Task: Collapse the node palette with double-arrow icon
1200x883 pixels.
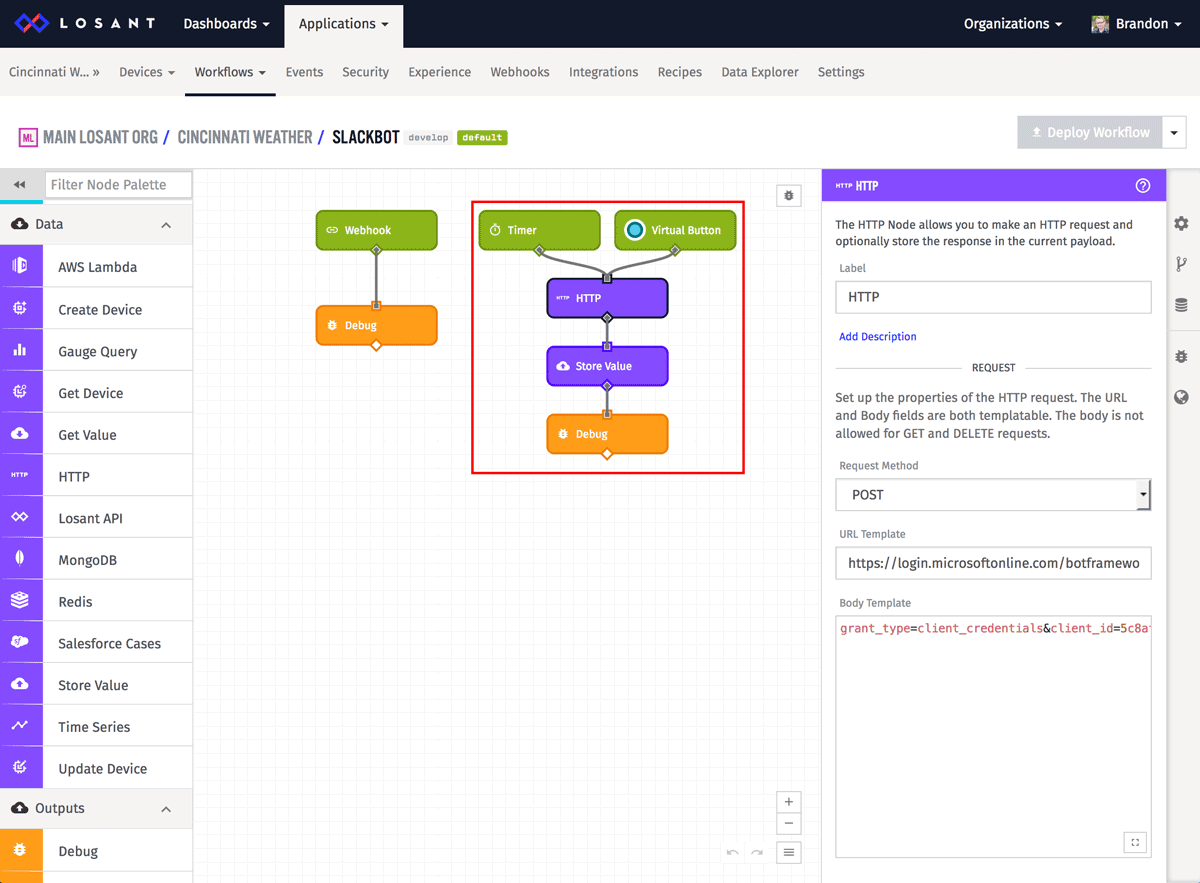Action: (19, 185)
